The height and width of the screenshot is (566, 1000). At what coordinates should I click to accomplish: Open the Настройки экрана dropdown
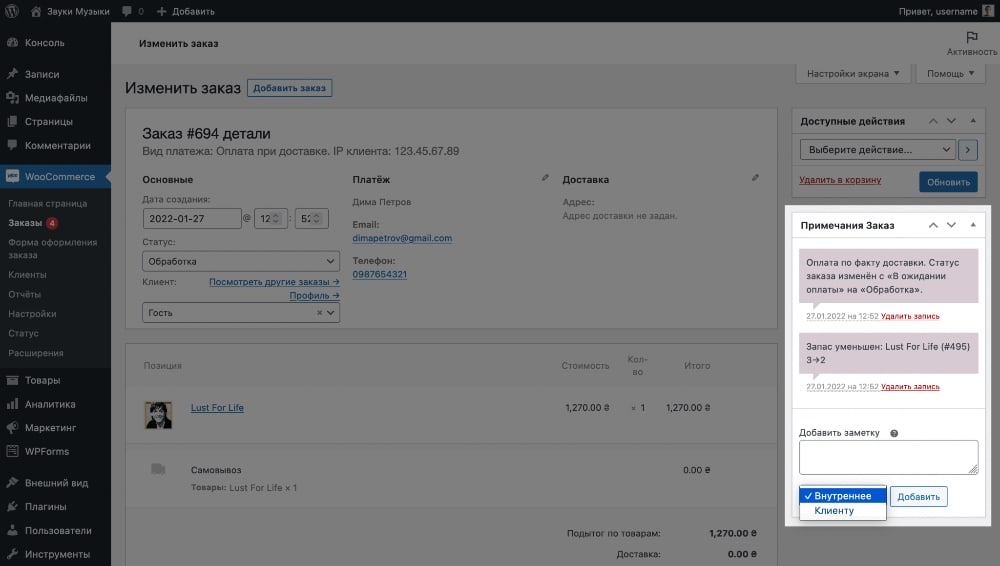click(x=853, y=73)
